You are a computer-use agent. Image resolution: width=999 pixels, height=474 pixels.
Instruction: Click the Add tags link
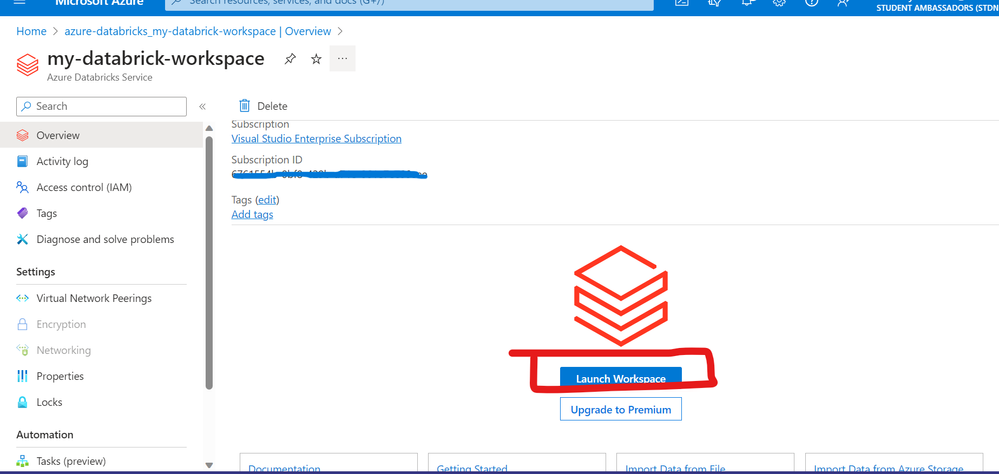[x=252, y=215]
